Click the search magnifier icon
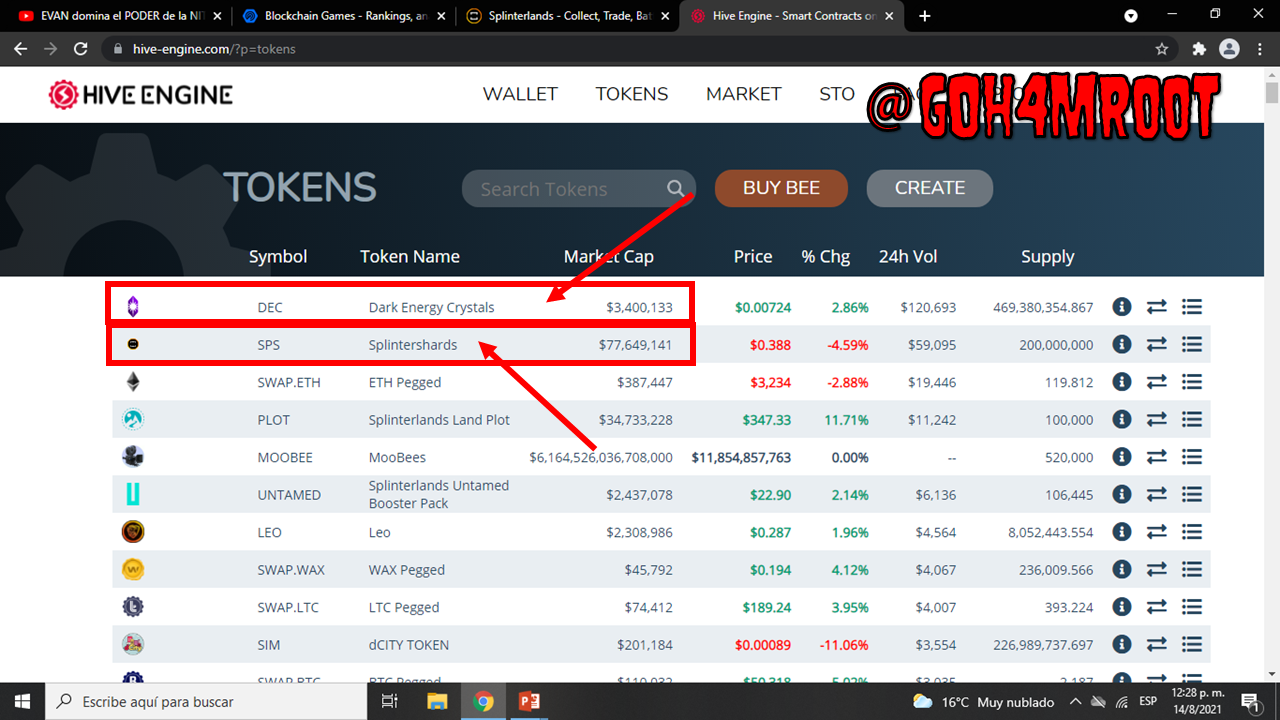This screenshot has height=720, width=1280. (676, 189)
